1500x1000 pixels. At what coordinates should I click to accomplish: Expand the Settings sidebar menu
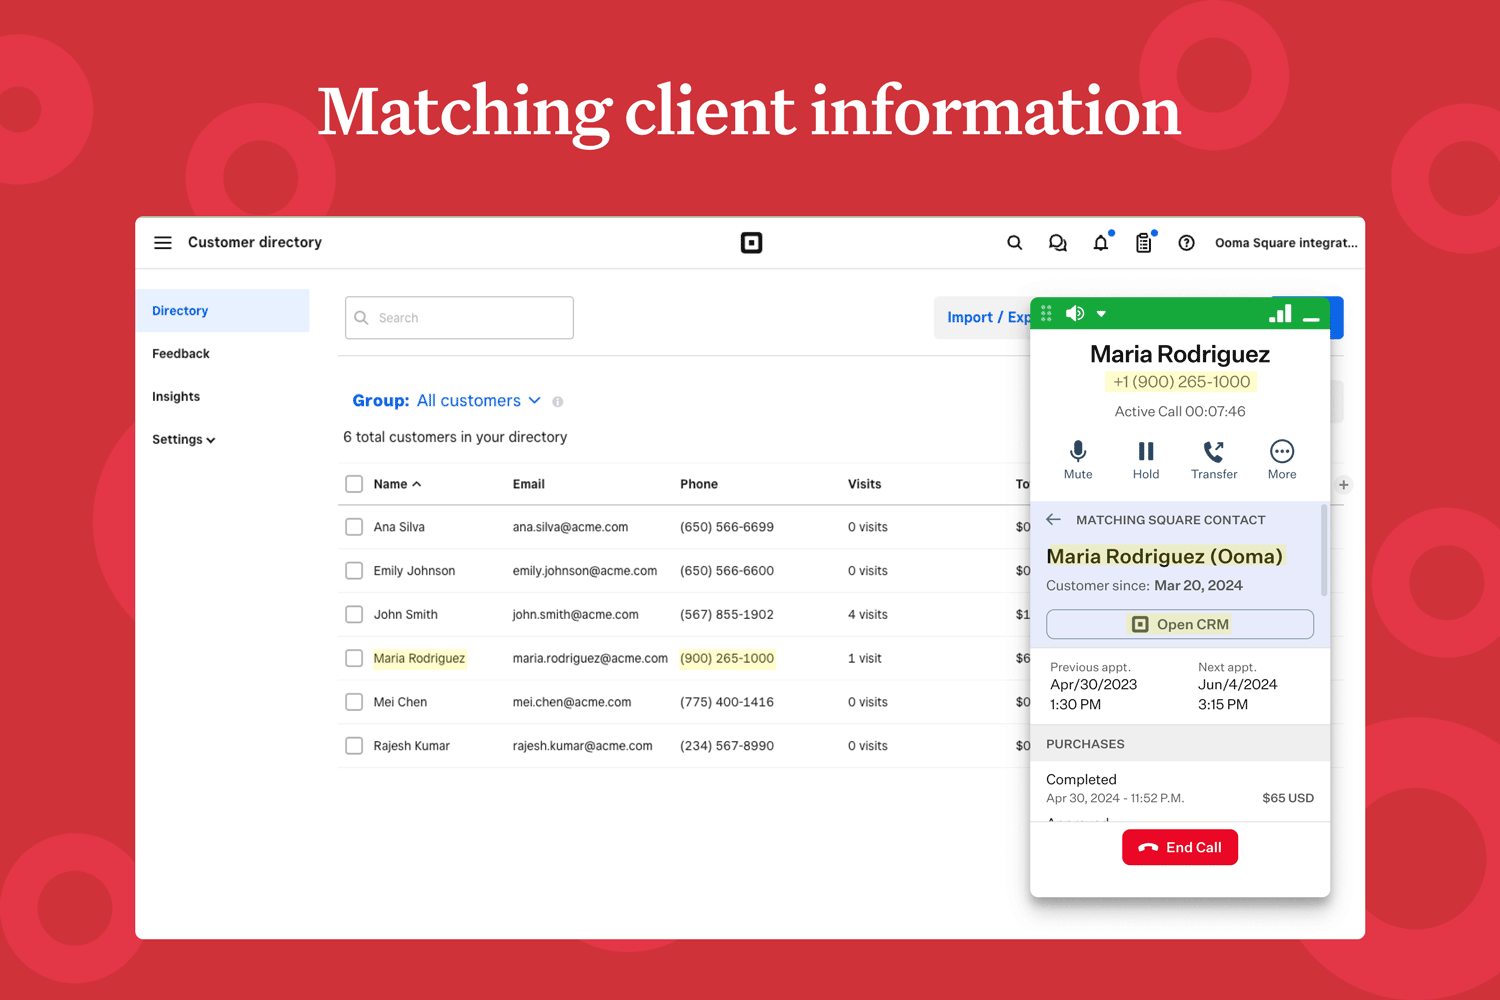[183, 440]
